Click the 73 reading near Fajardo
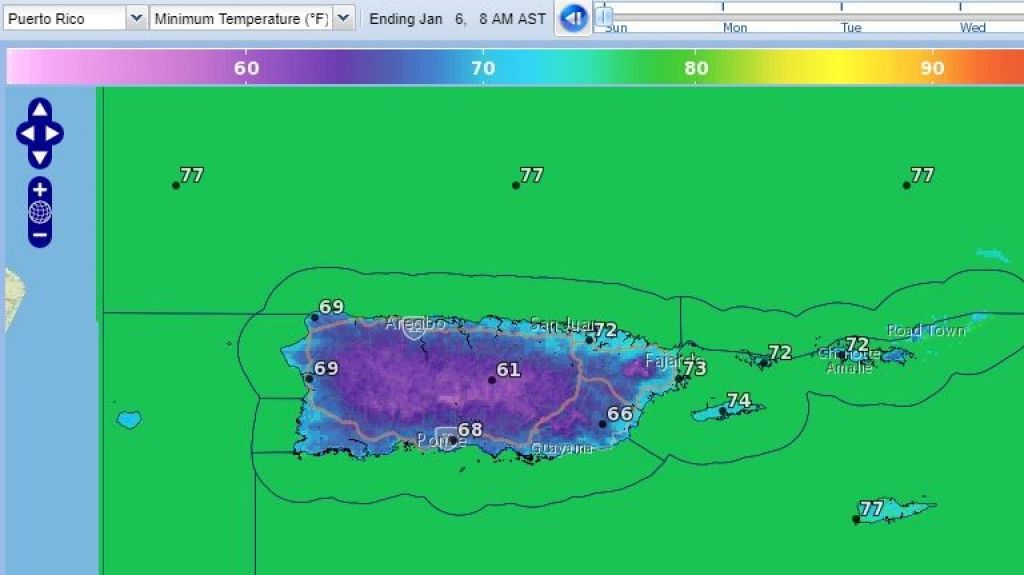Image resolution: width=1024 pixels, height=575 pixels. click(x=679, y=378)
